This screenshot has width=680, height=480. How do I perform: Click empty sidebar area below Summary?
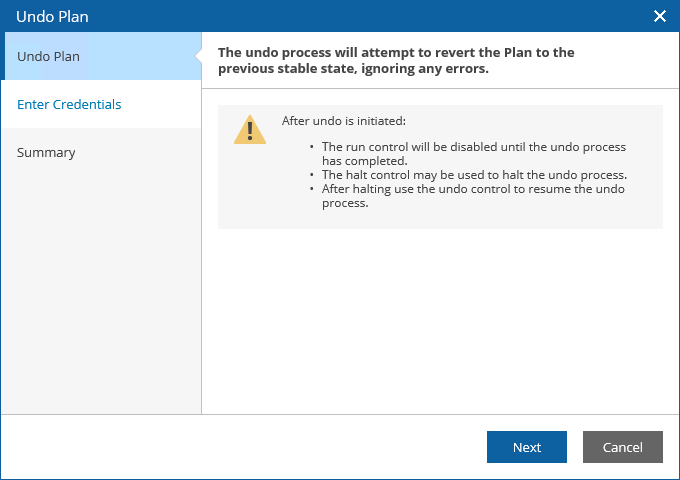(x=100, y=300)
